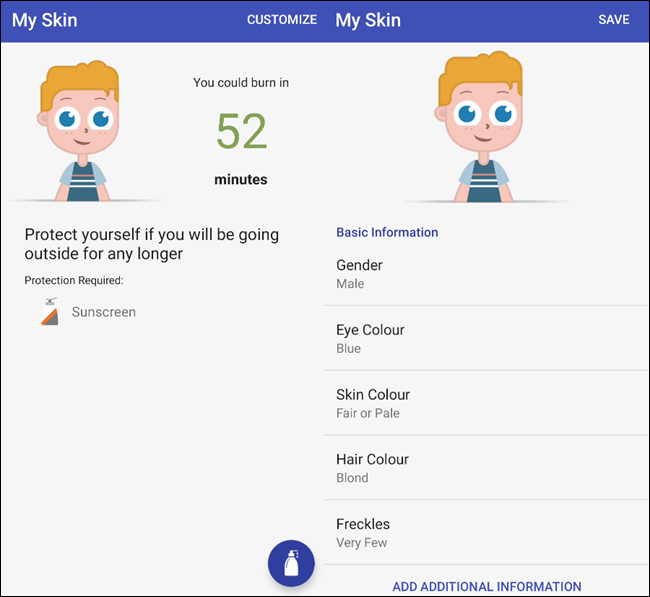
Task: Tap the 'You could burn in' text
Action: point(241,82)
